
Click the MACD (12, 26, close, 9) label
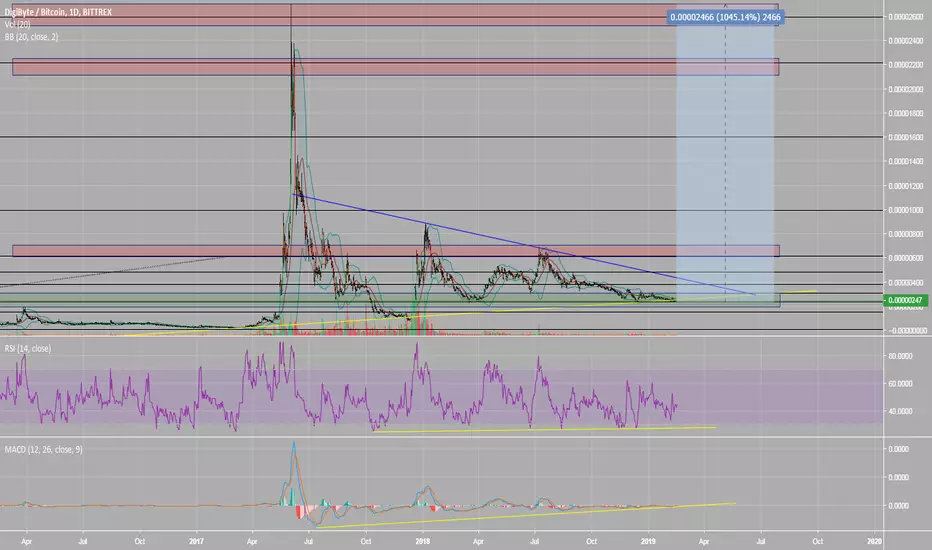coord(43,450)
